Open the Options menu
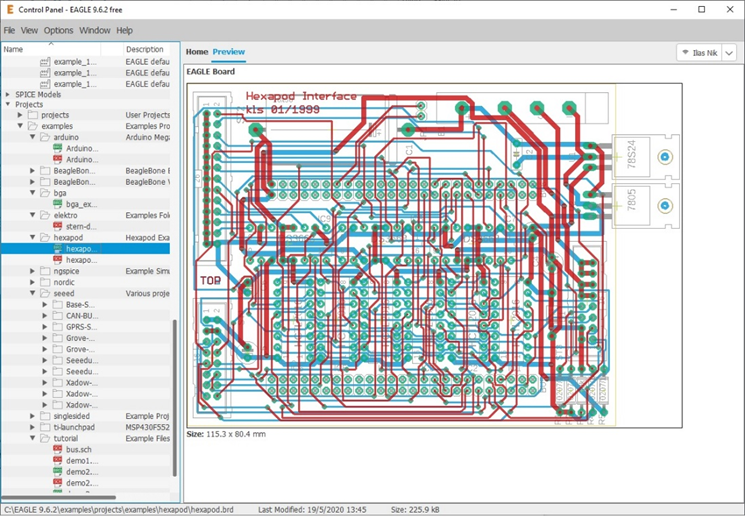The width and height of the screenshot is (745, 518). [58, 31]
